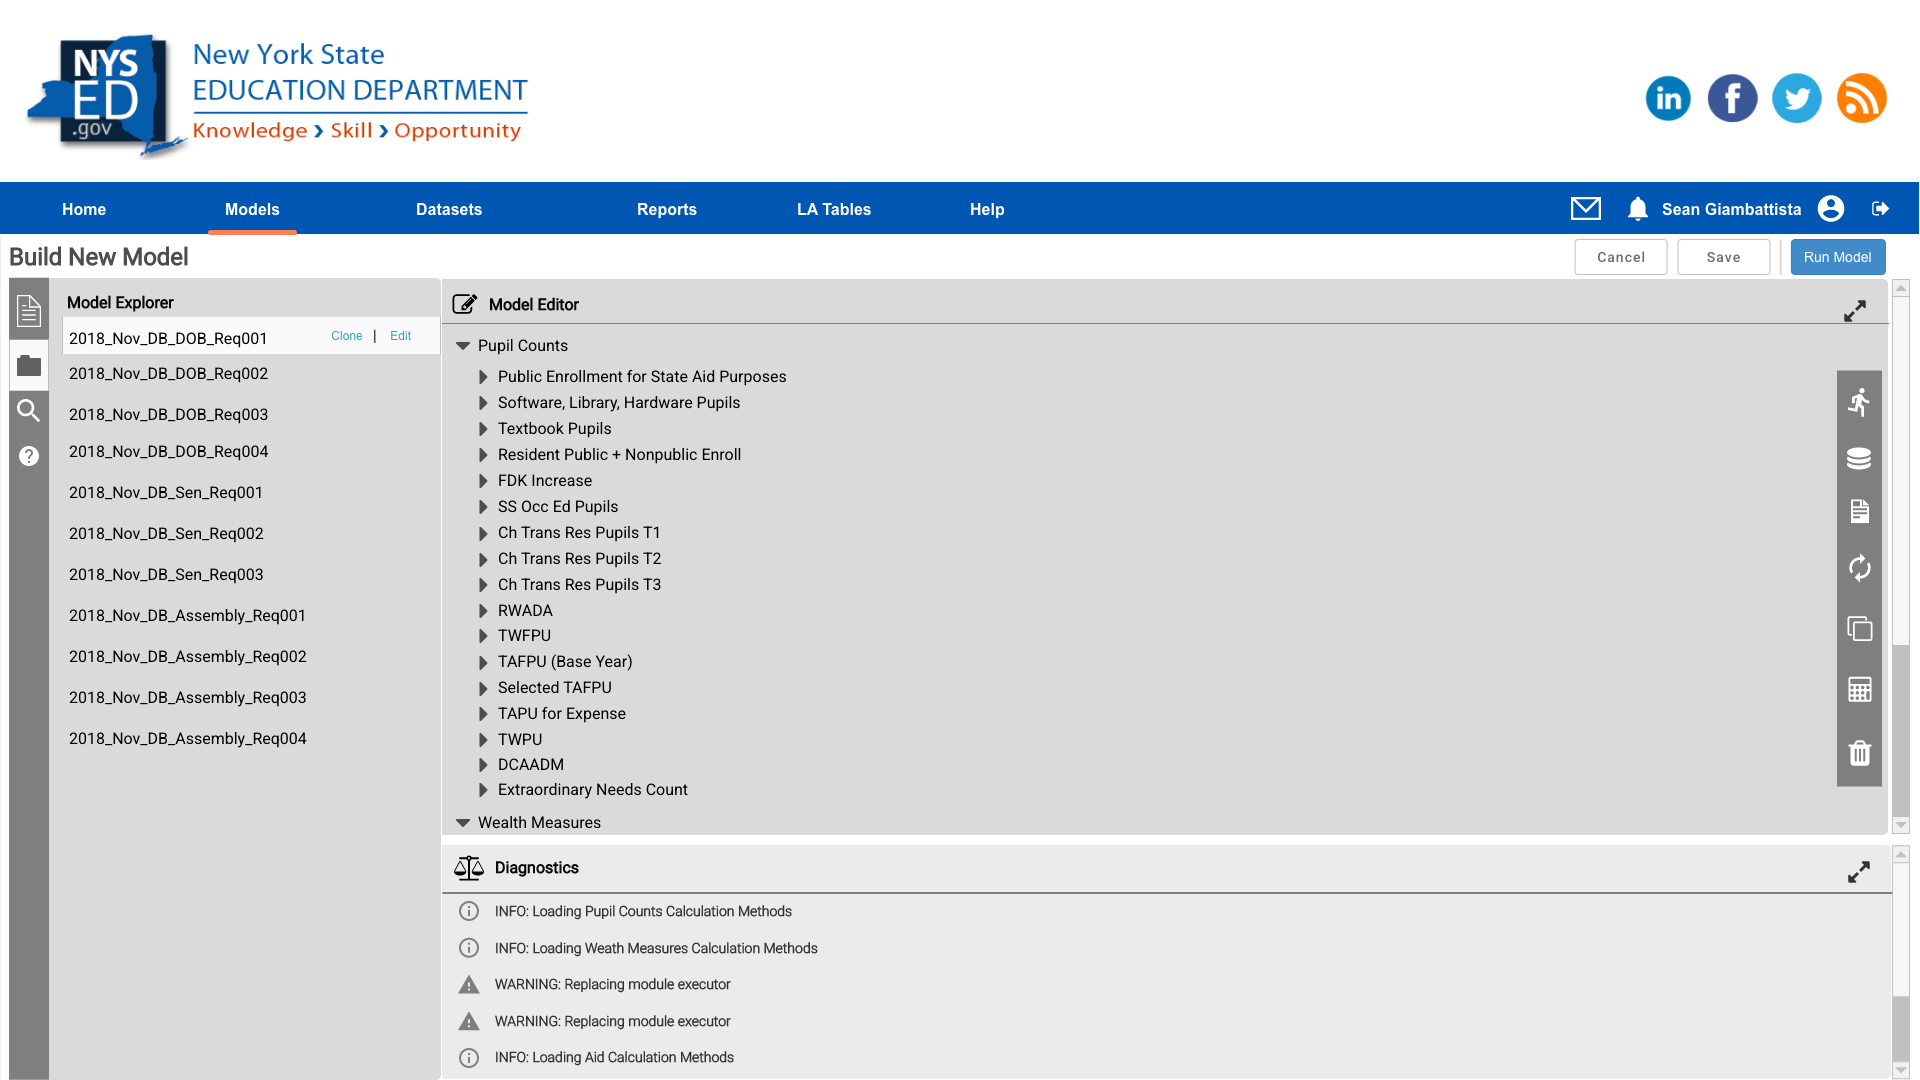Viewport: 1920px width, 1080px height.
Task: Open the search magnifier in left sidebar
Action: (x=29, y=410)
